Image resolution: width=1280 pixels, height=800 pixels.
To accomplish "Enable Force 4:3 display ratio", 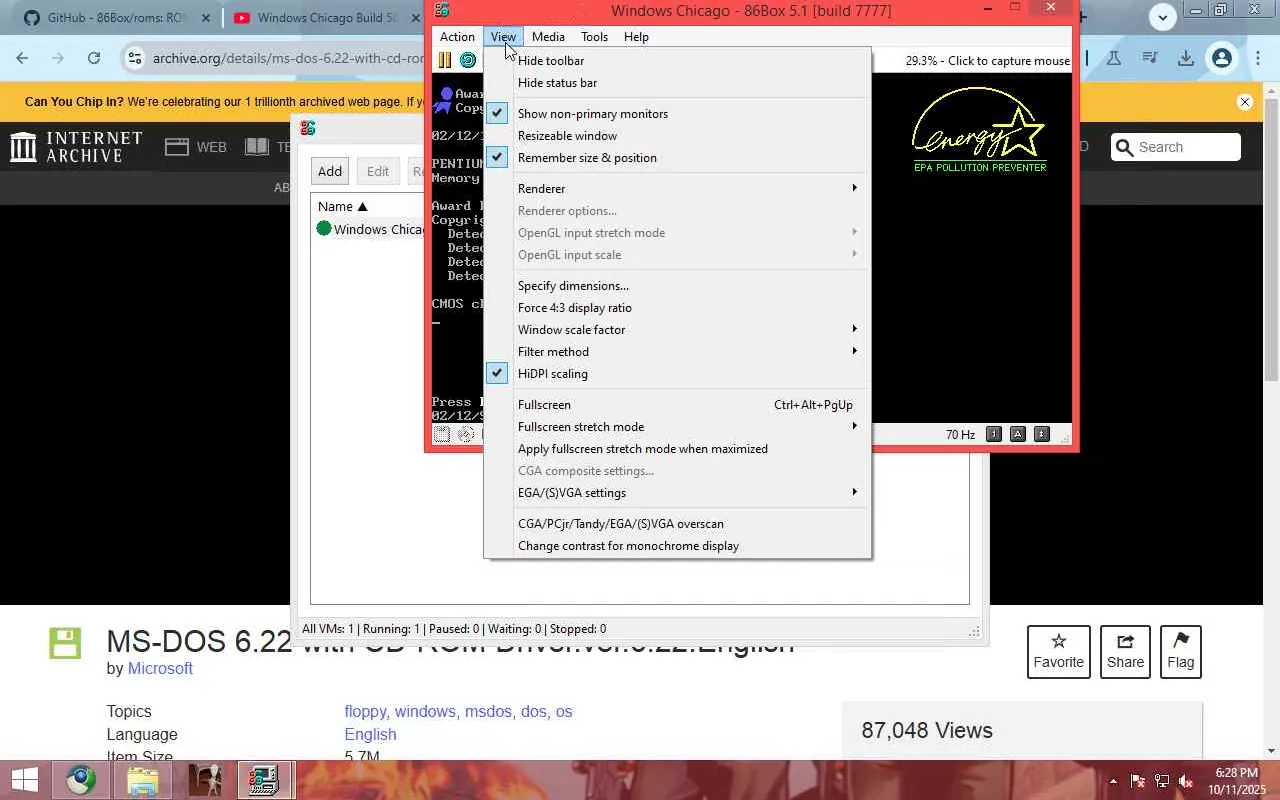I will point(678,308).
